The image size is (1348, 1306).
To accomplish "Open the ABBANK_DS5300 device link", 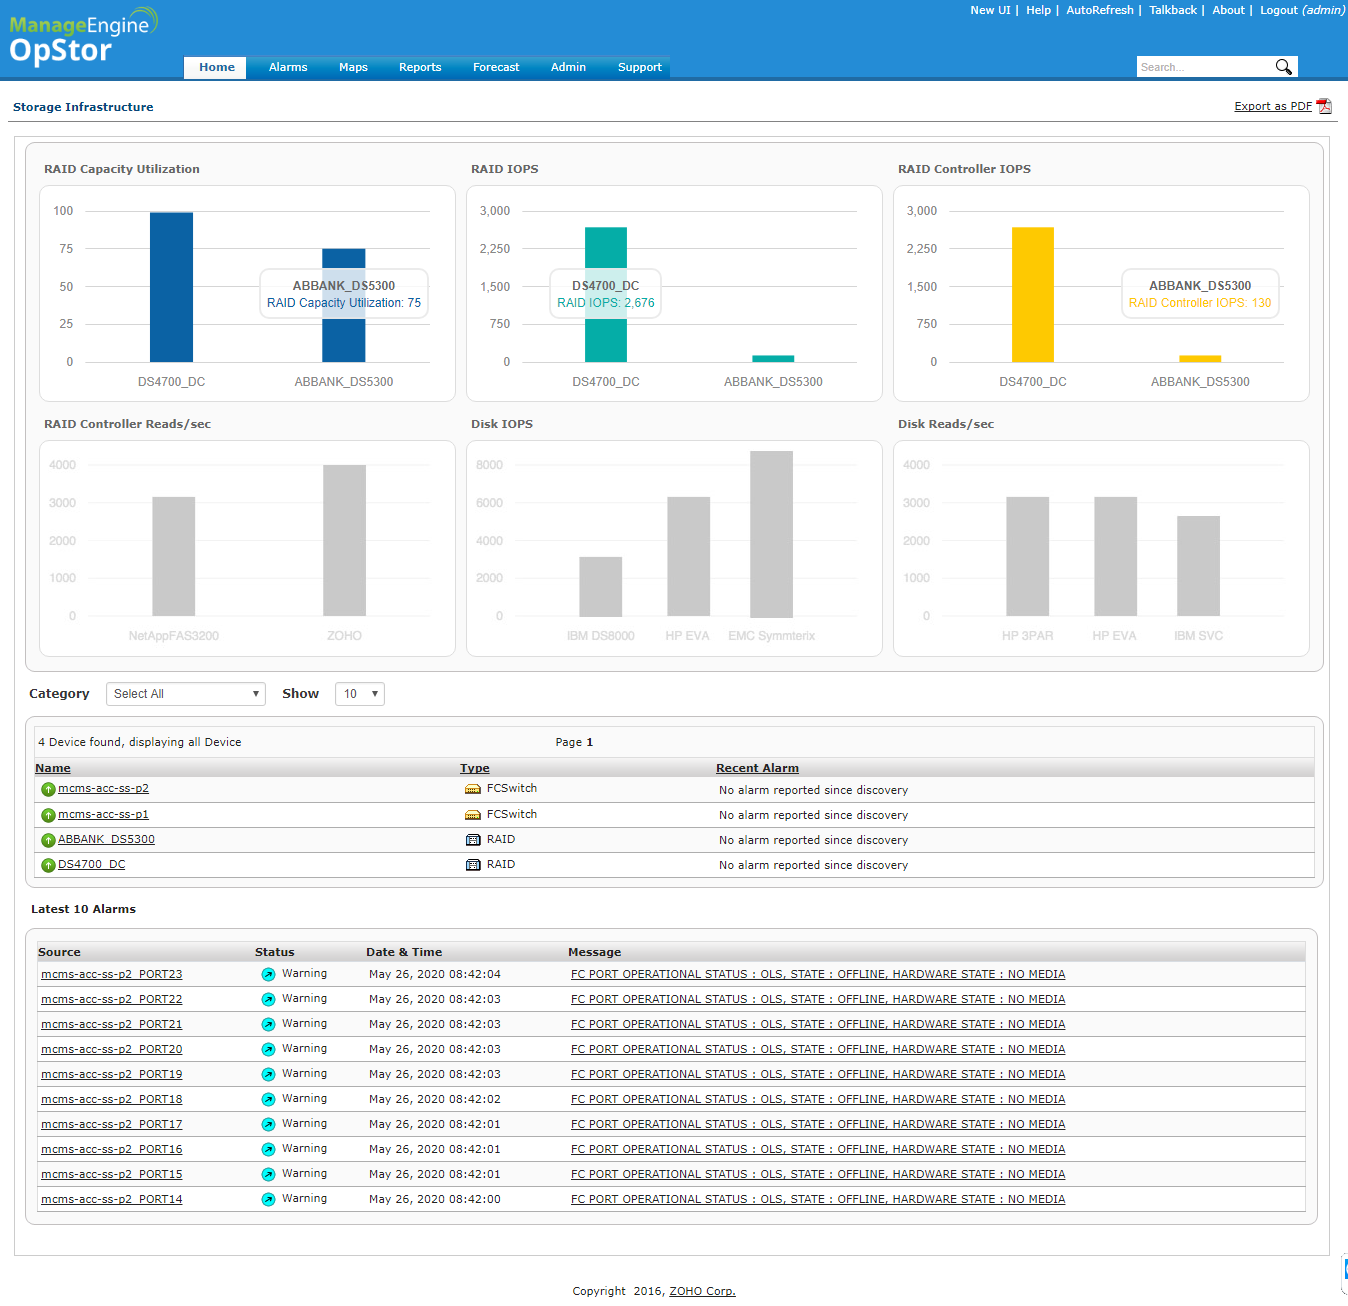I will (106, 840).
